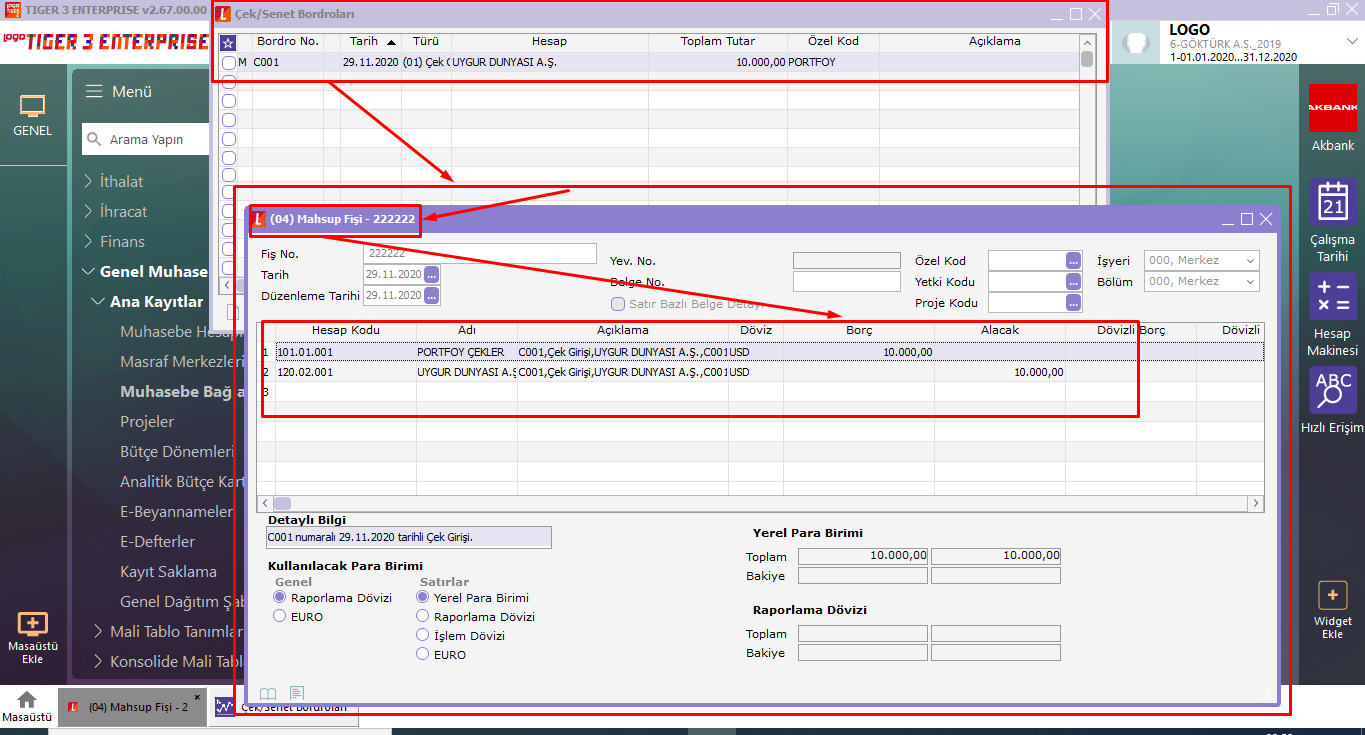
Task: Select Satırlar Raporlama Dövizi option
Action: pyautogui.click(x=423, y=616)
